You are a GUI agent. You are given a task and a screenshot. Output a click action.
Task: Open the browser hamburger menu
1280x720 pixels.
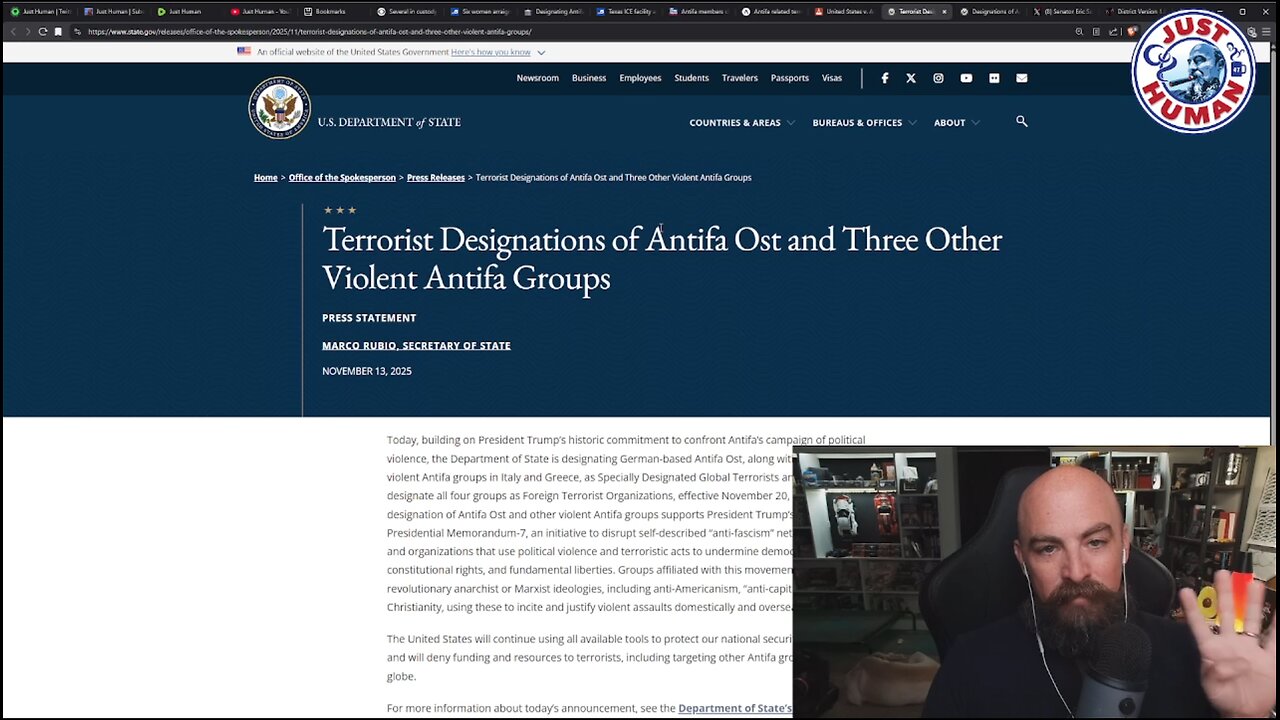1266,32
